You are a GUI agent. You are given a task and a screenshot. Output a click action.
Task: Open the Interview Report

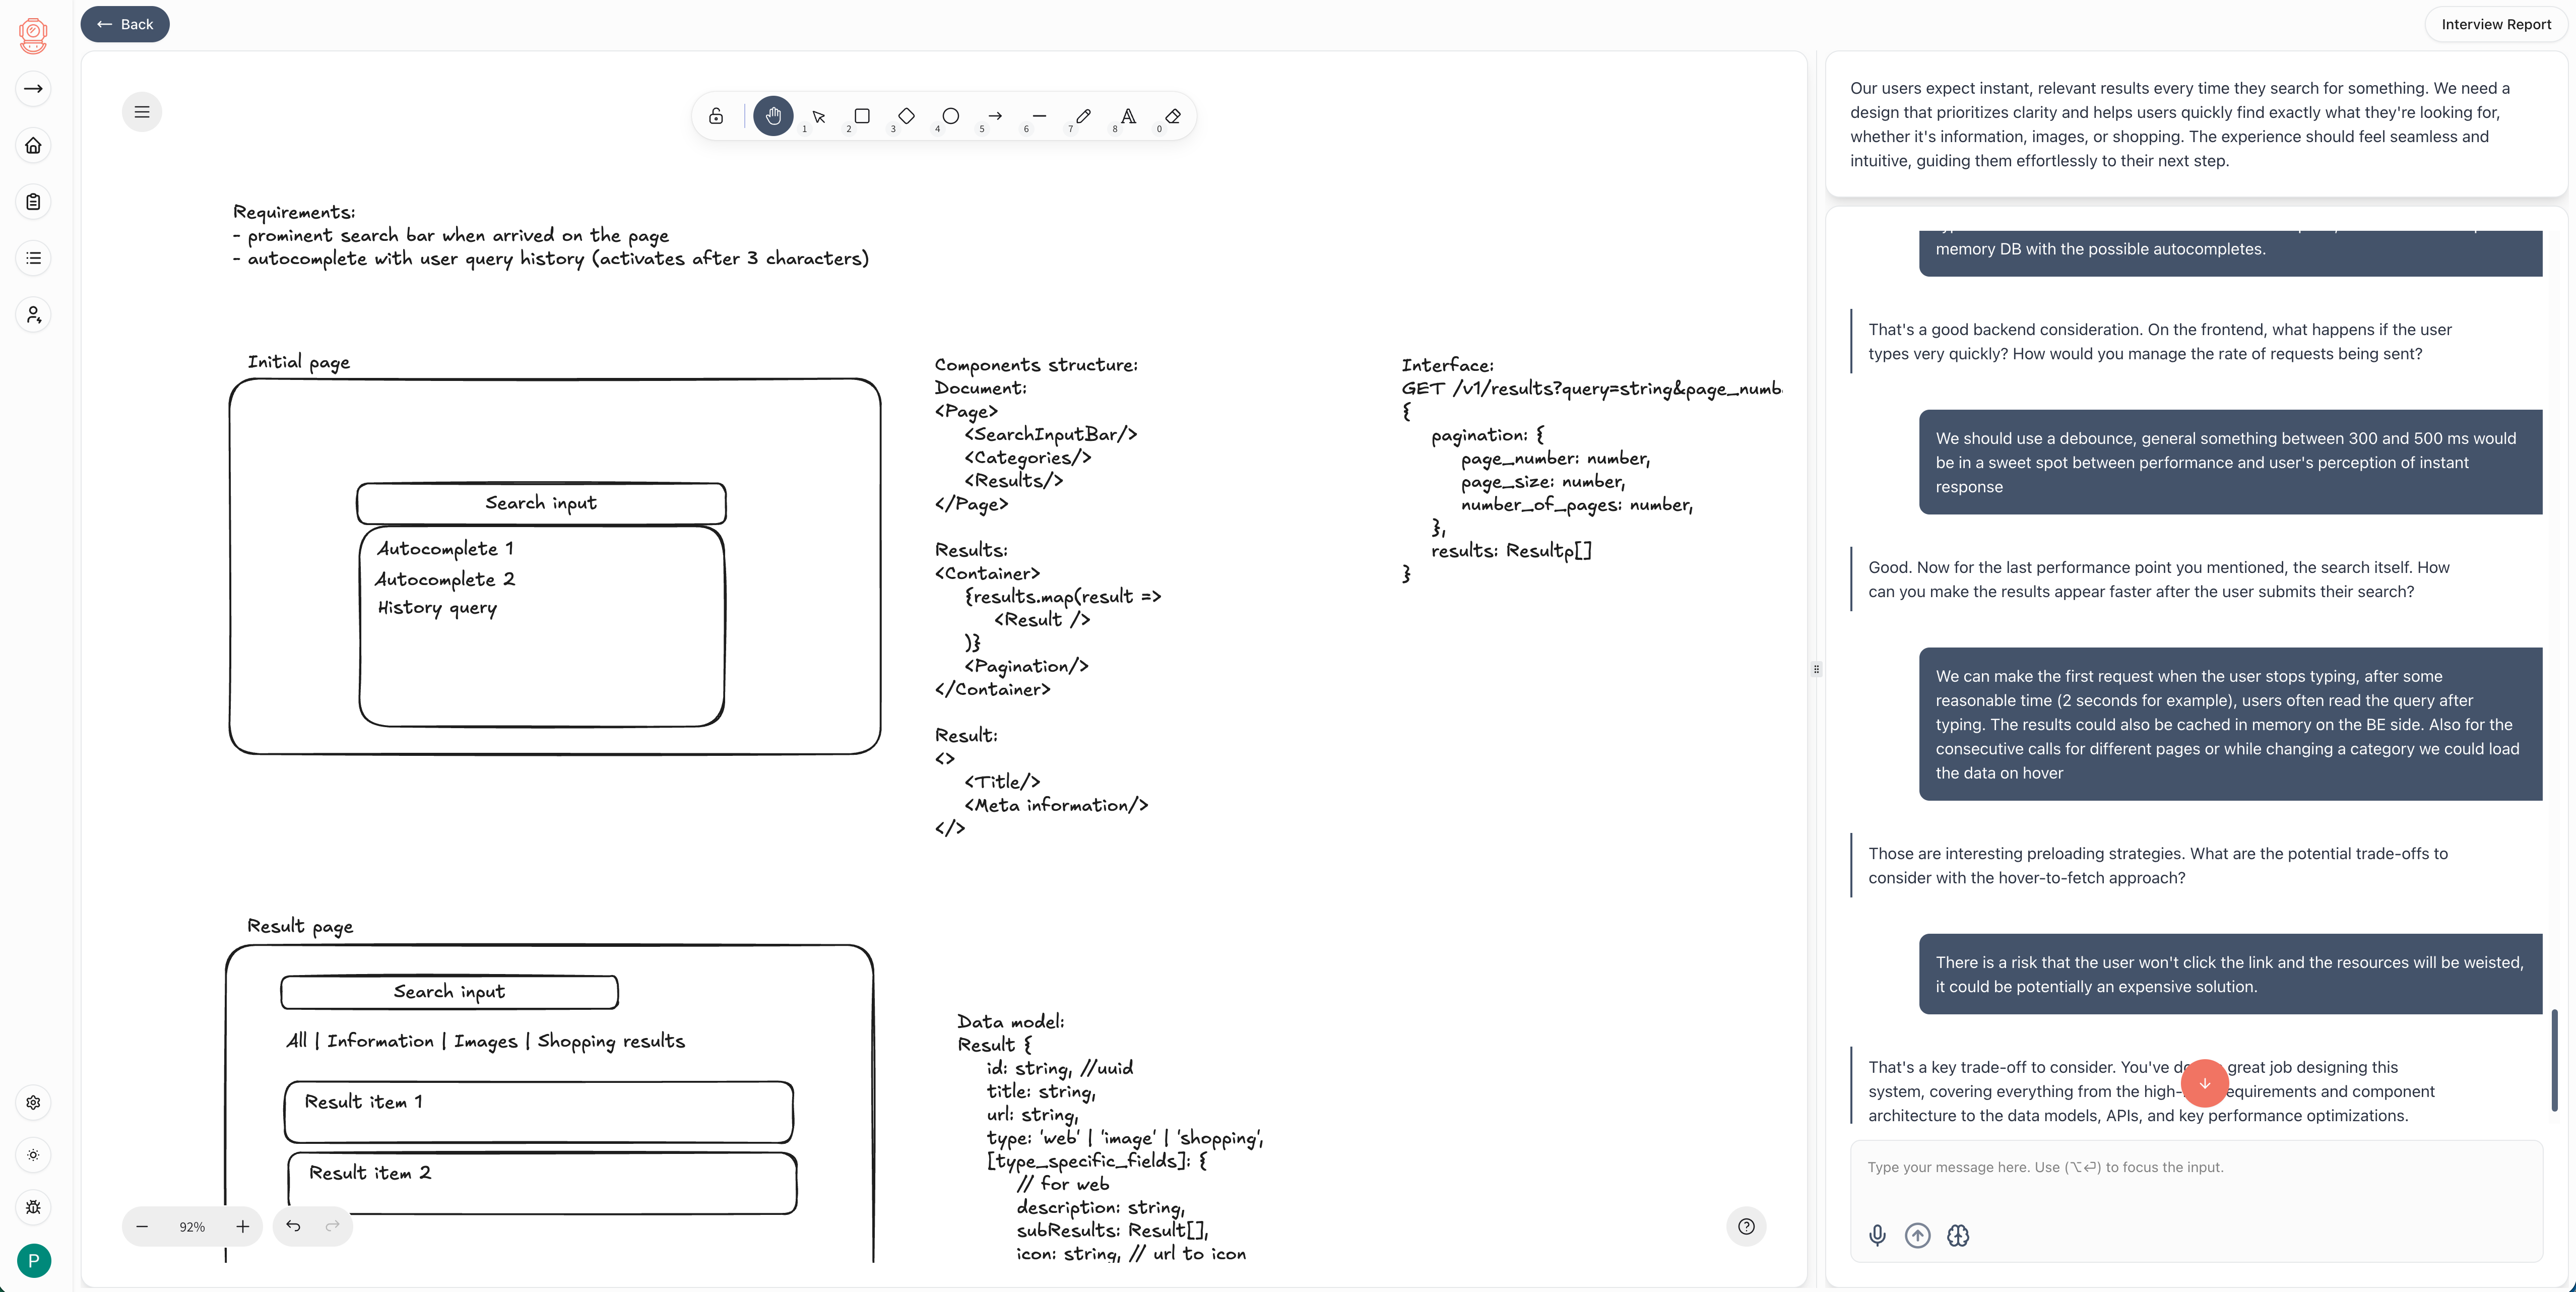[x=2495, y=24]
